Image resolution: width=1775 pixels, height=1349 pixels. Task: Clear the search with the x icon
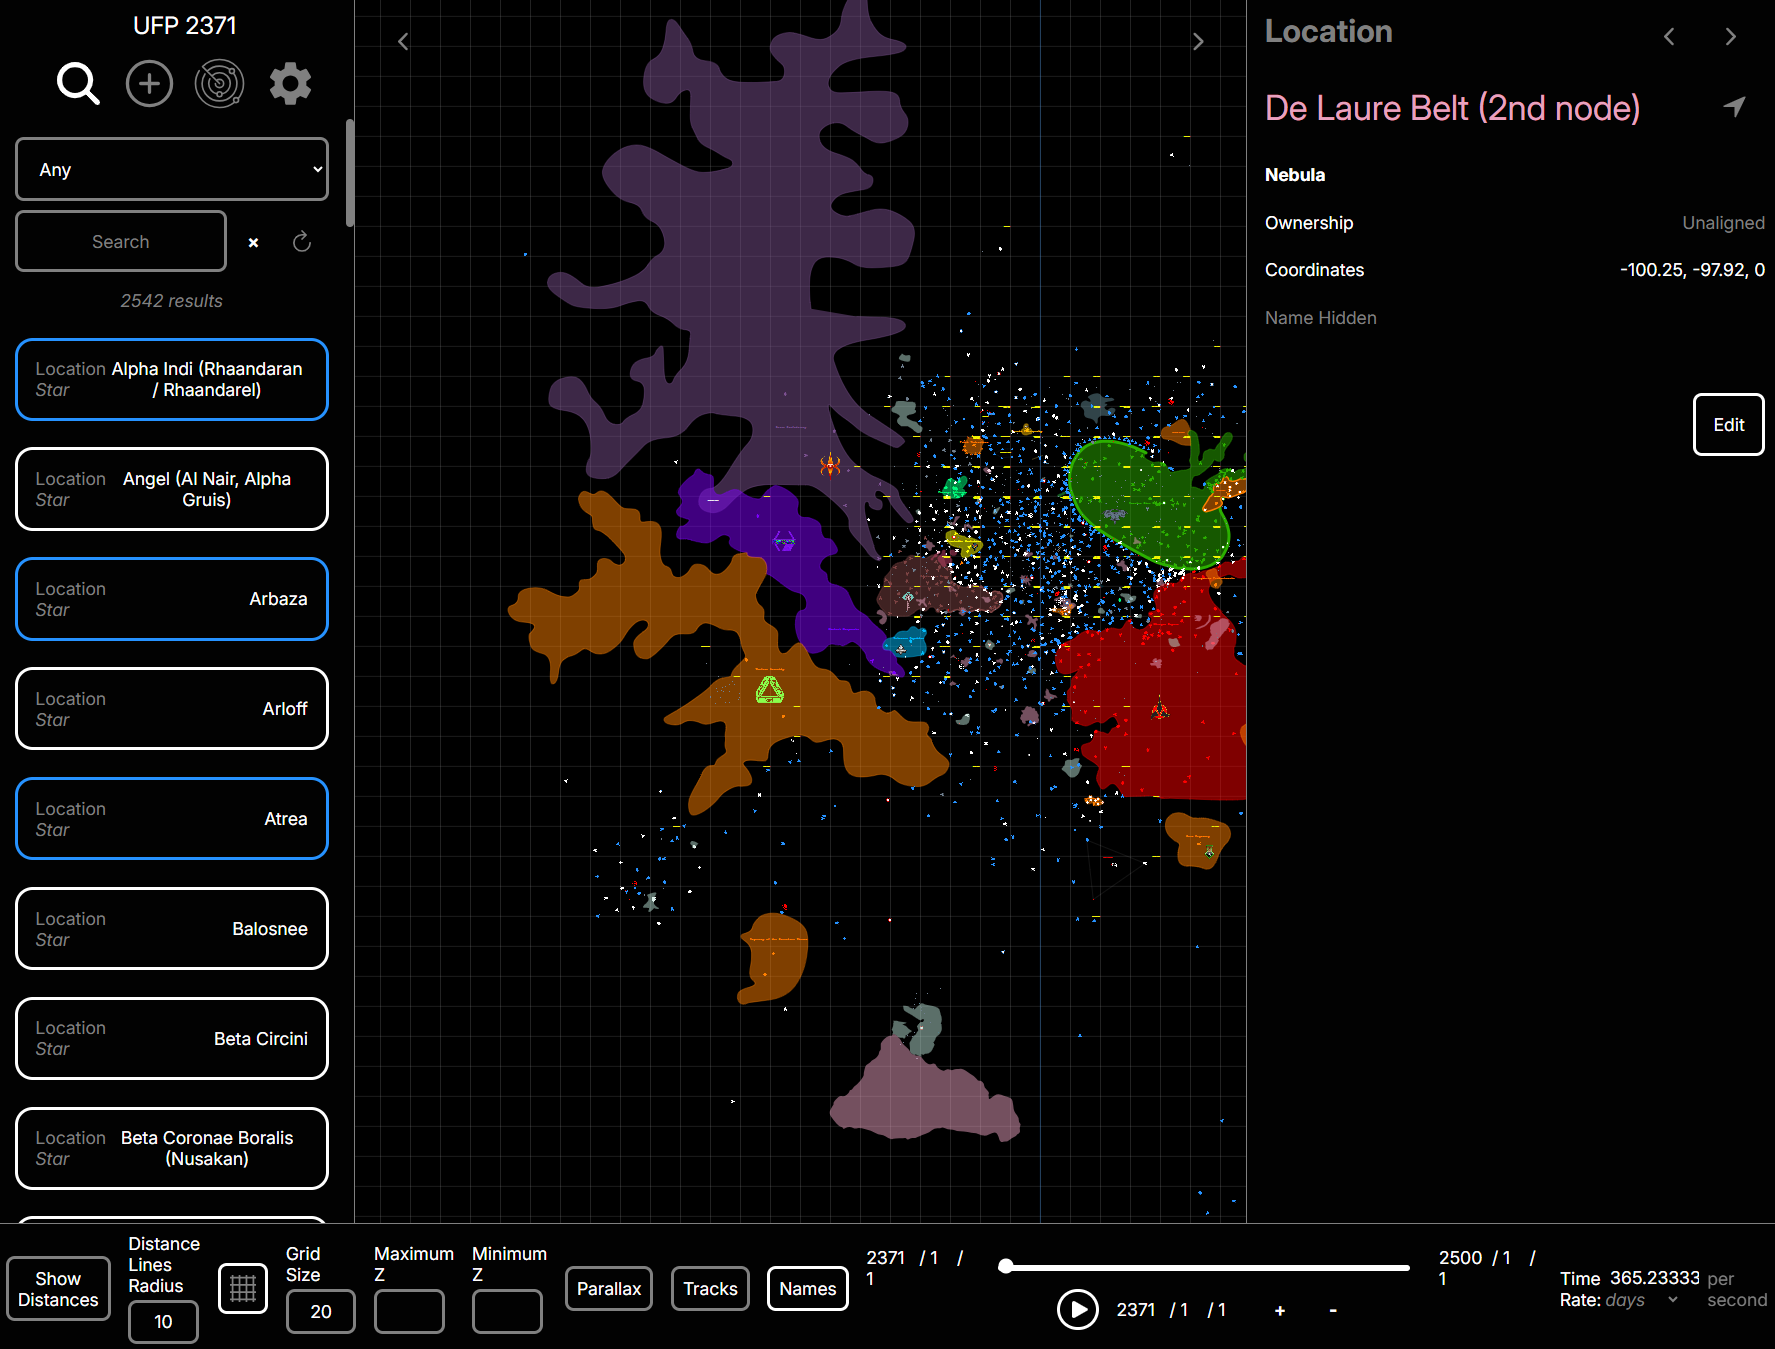(x=254, y=242)
